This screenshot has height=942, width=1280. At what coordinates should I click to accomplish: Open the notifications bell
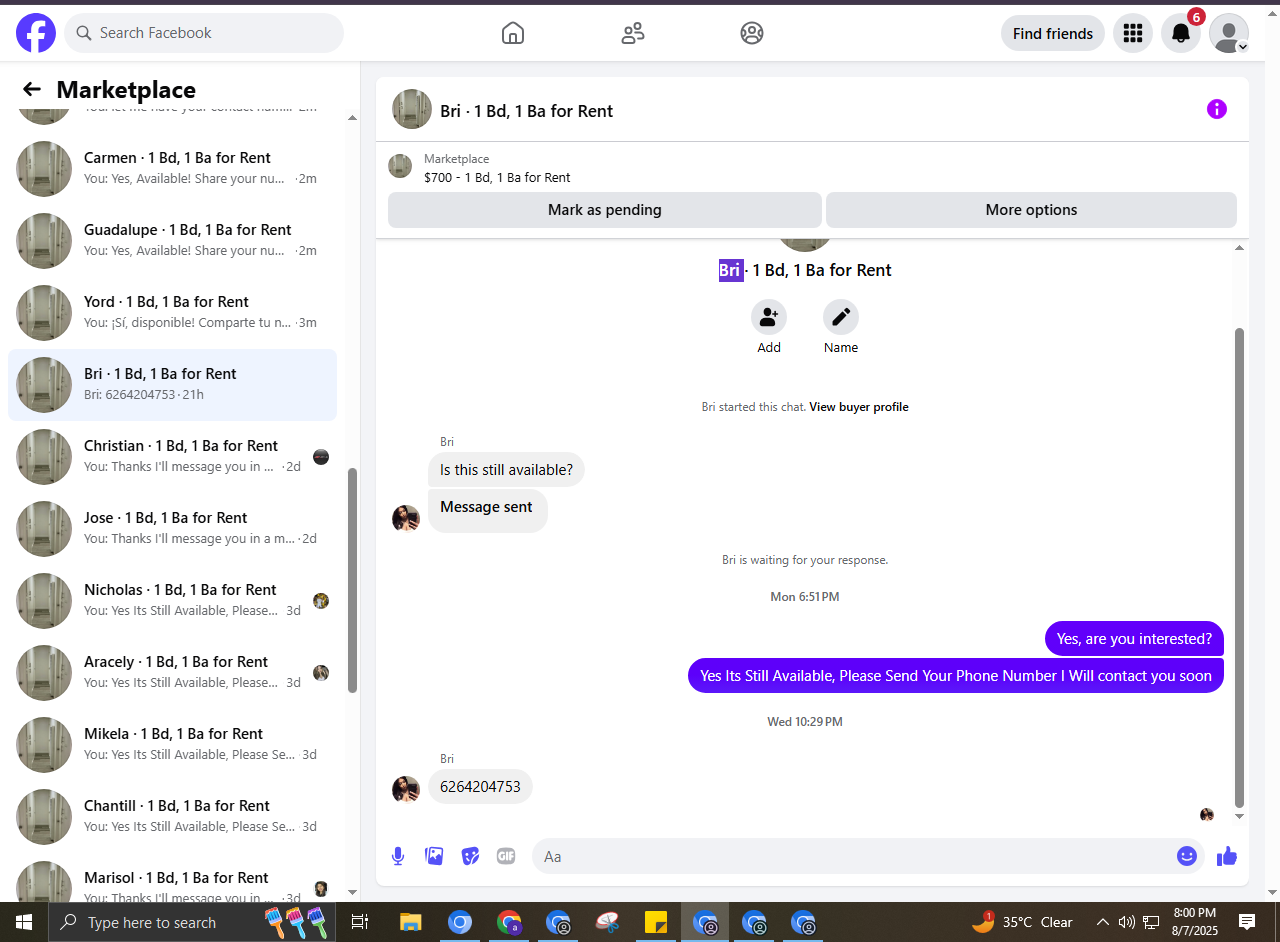(1181, 33)
